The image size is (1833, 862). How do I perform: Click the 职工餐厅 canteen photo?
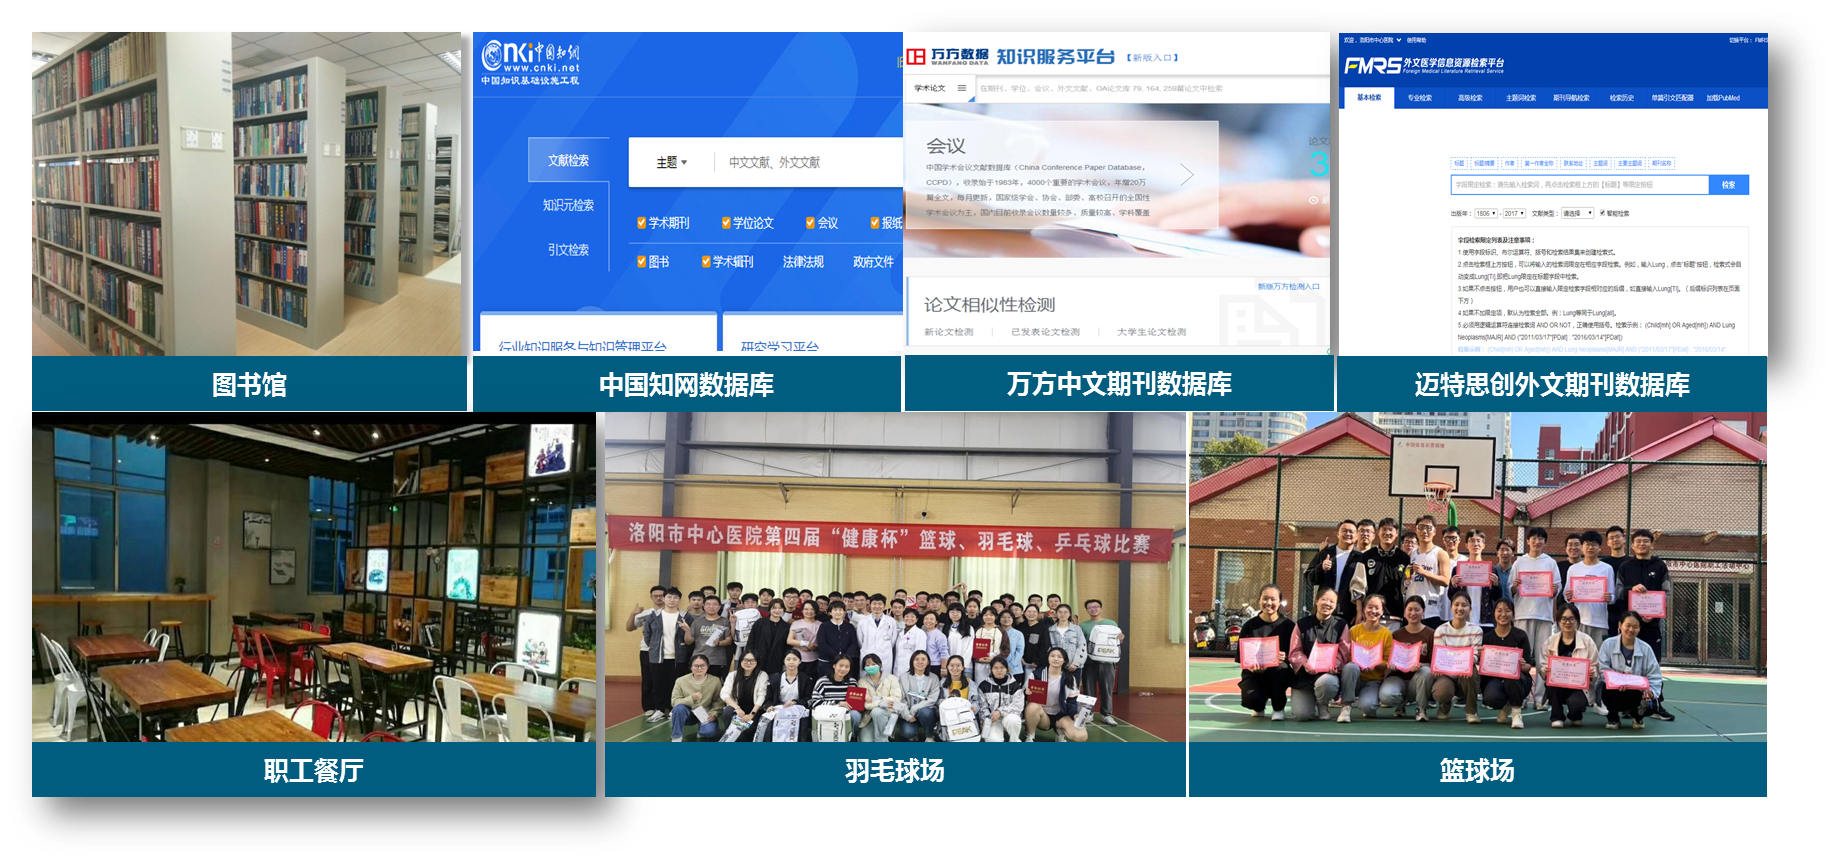coord(314,577)
